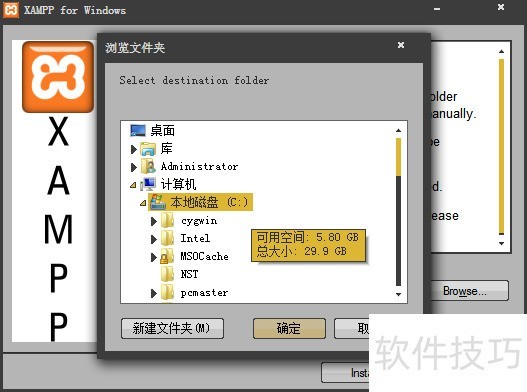Select the MSOCache folder name
The image size is (527, 392).
click(x=204, y=257)
